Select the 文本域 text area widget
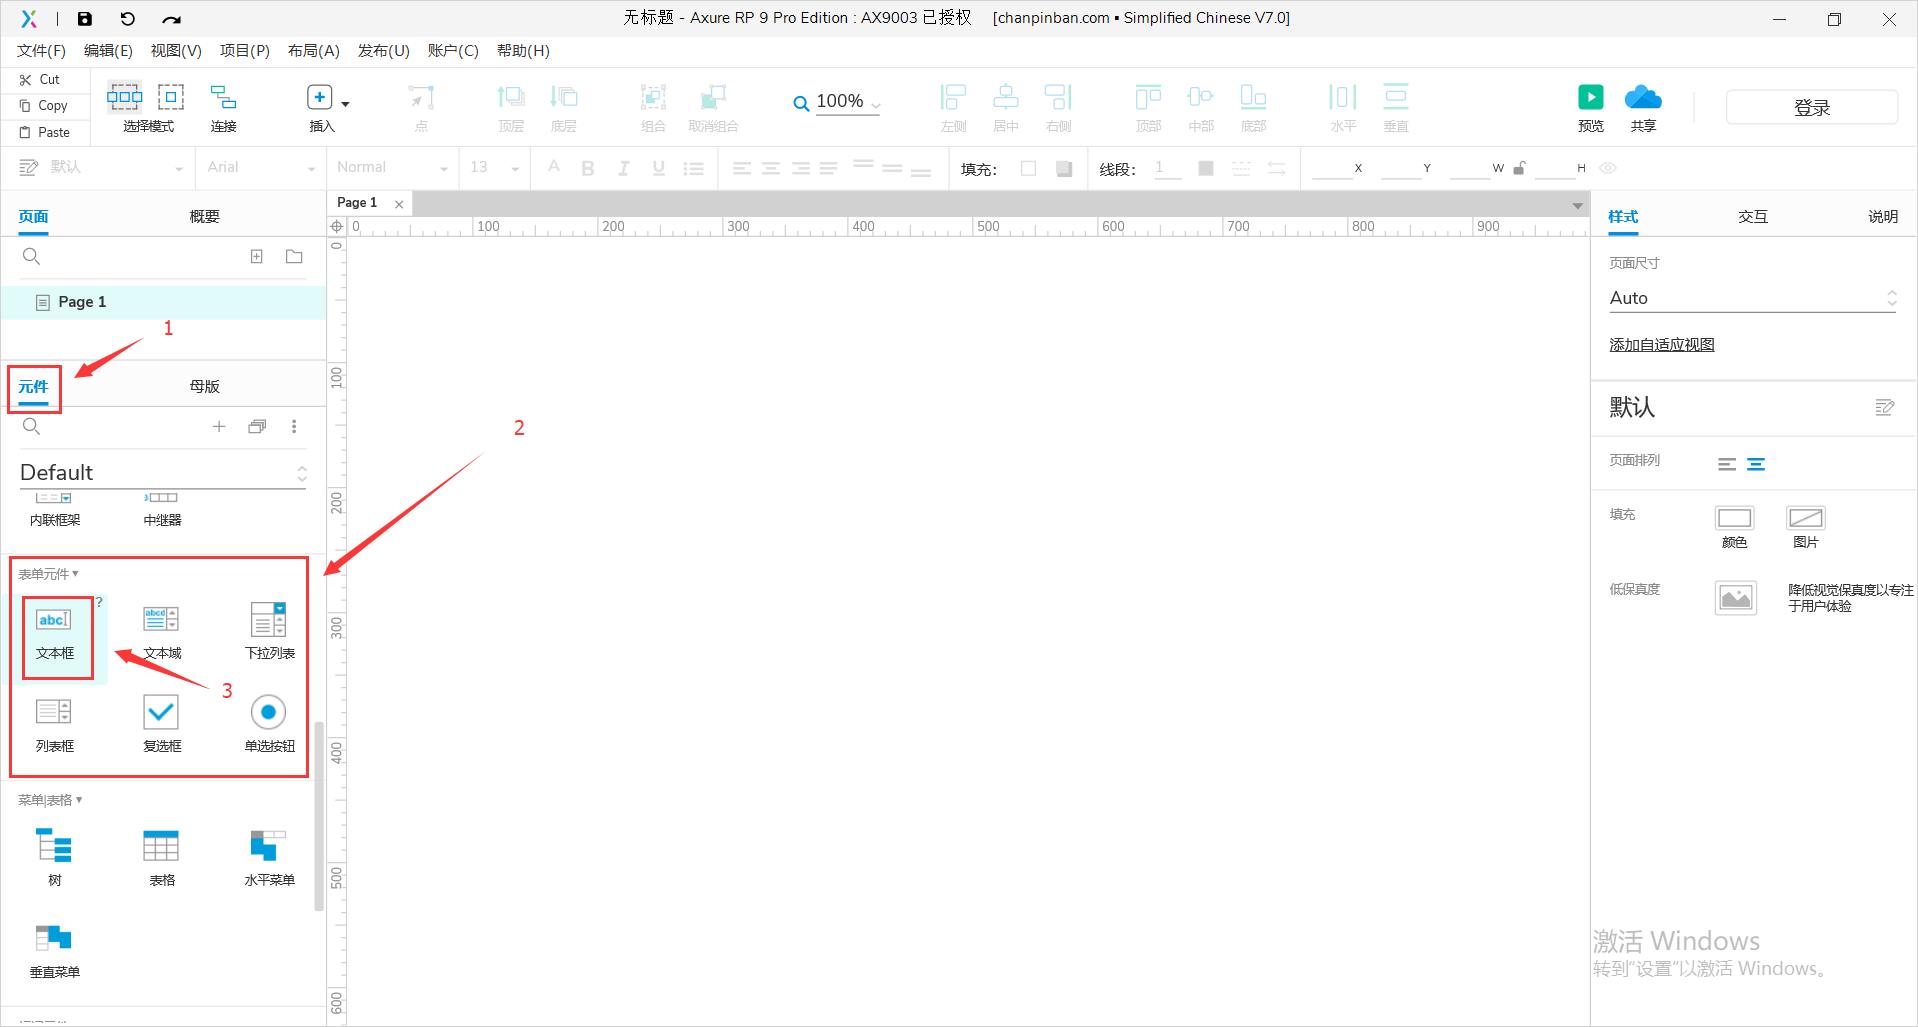 162,631
